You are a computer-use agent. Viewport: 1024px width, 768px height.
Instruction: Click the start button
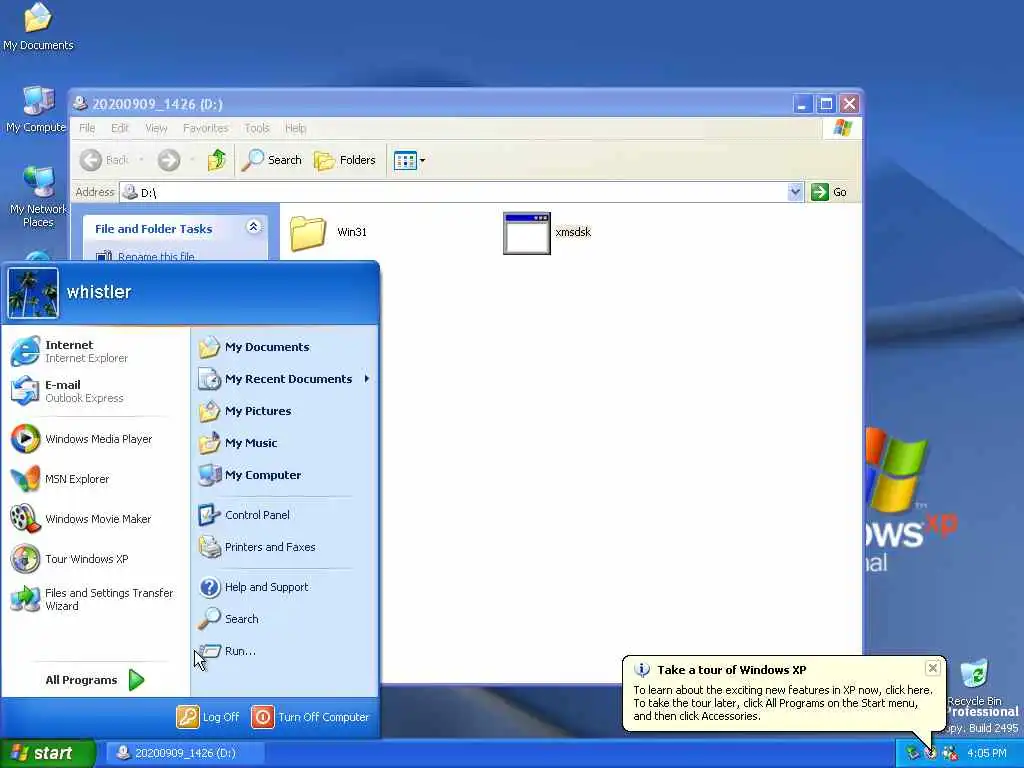pos(47,753)
